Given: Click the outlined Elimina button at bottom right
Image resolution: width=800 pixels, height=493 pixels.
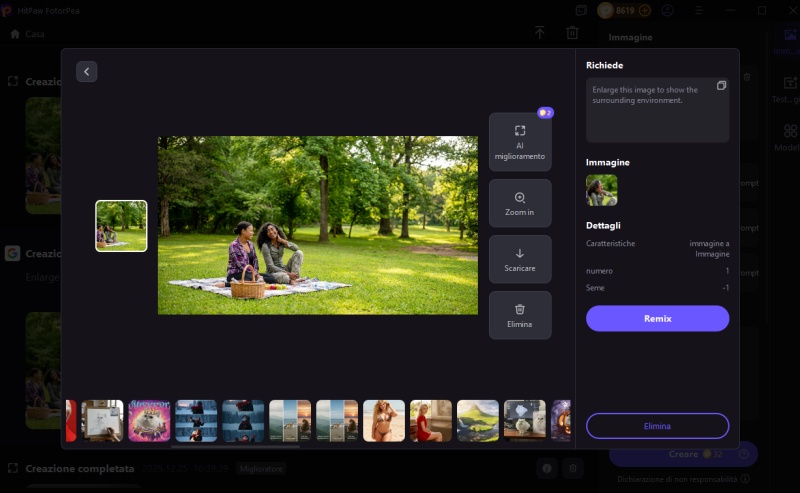Looking at the screenshot, I should click(657, 426).
